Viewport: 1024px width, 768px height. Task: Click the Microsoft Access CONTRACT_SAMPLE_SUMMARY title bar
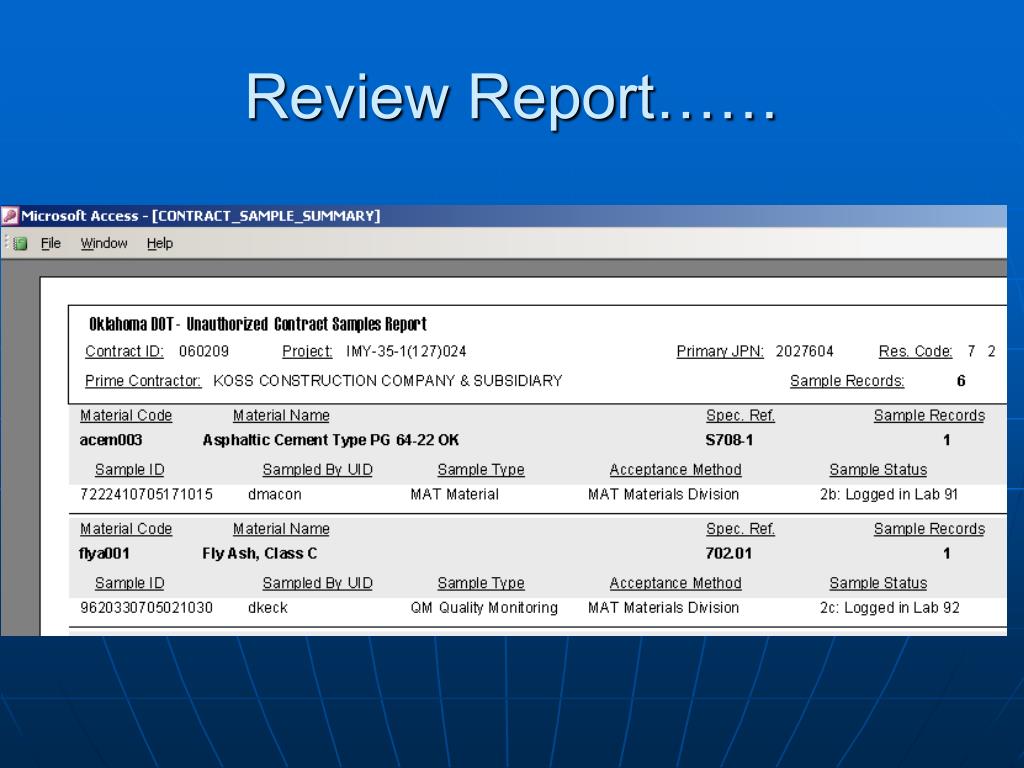(x=504, y=216)
